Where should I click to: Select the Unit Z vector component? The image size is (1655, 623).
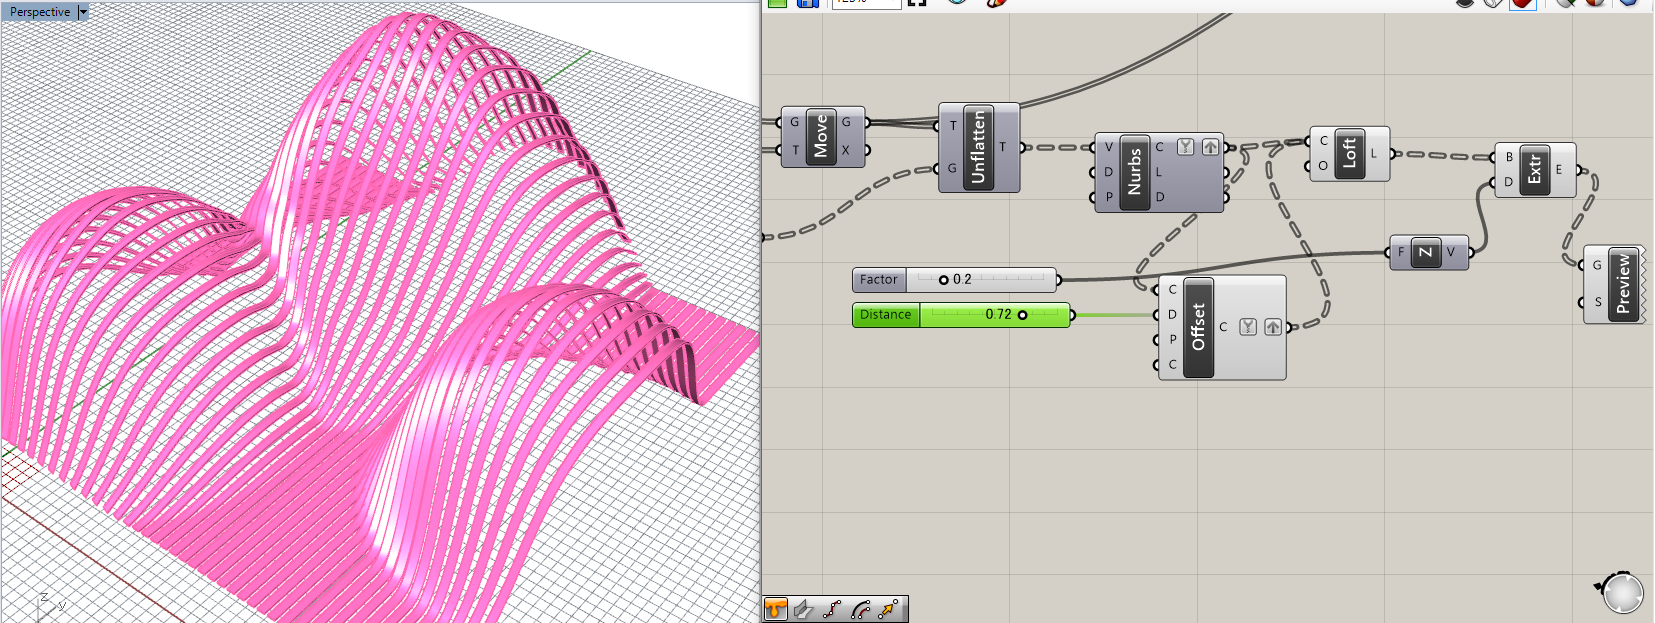pyautogui.click(x=1425, y=252)
